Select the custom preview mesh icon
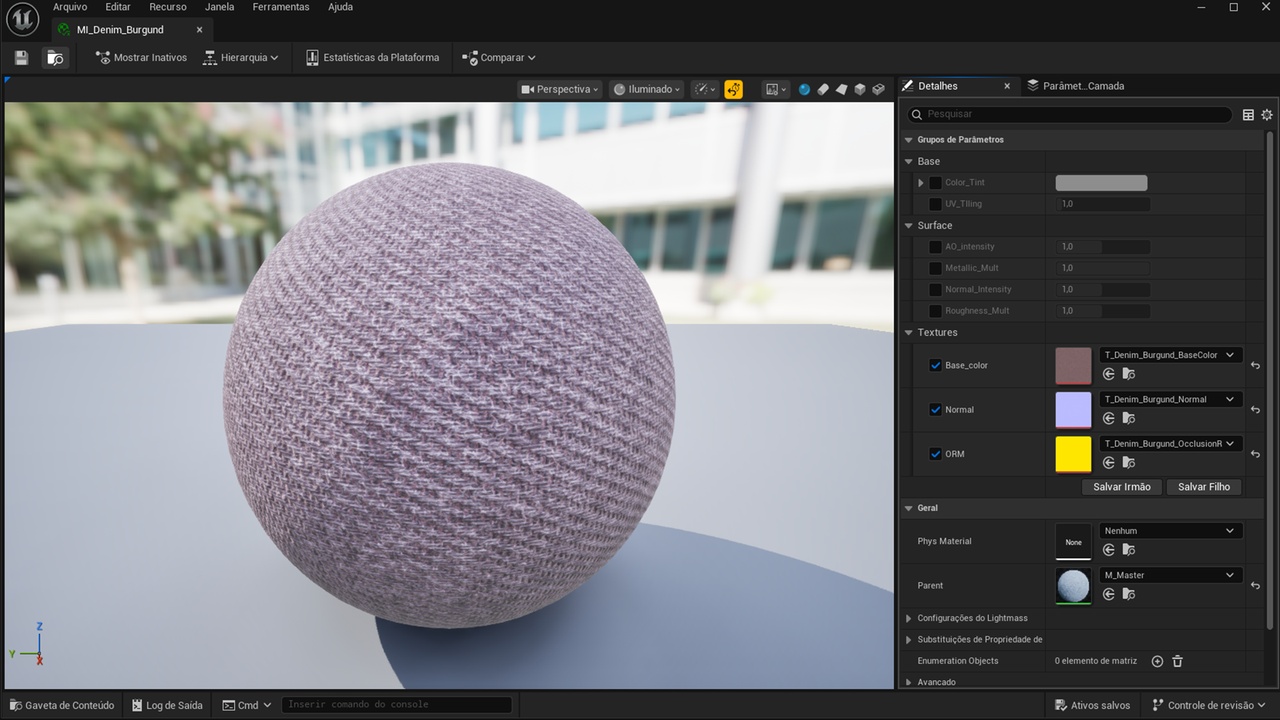 pyautogui.click(x=878, y=89)
